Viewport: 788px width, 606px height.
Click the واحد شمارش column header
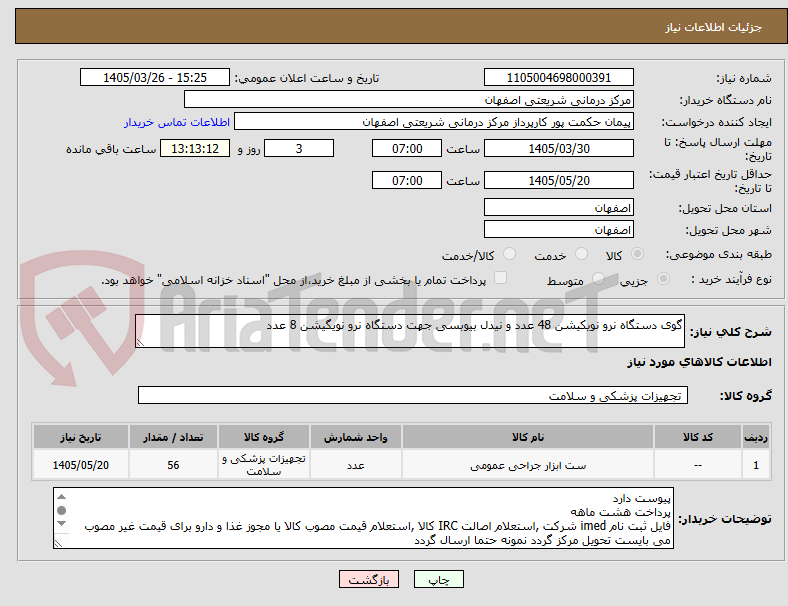pos(355,437)
